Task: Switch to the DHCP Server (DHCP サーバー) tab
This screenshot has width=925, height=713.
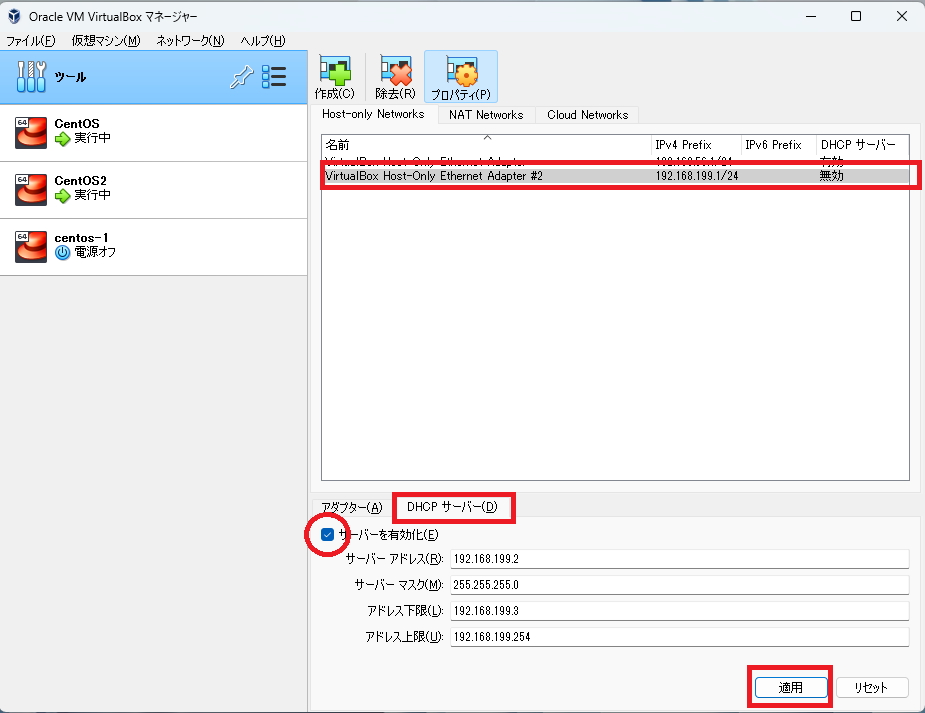Action: click(452, 507)
